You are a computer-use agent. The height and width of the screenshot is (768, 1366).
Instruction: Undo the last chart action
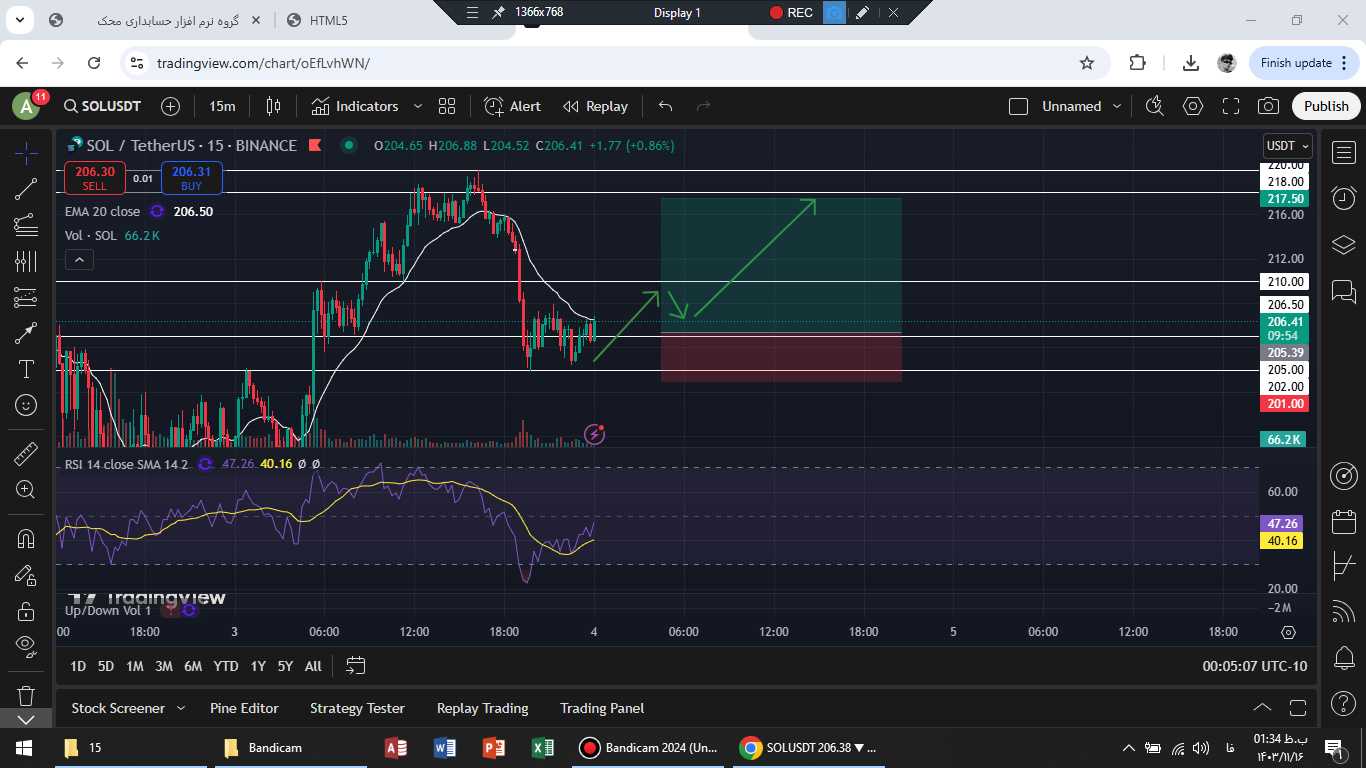point(665,106)
